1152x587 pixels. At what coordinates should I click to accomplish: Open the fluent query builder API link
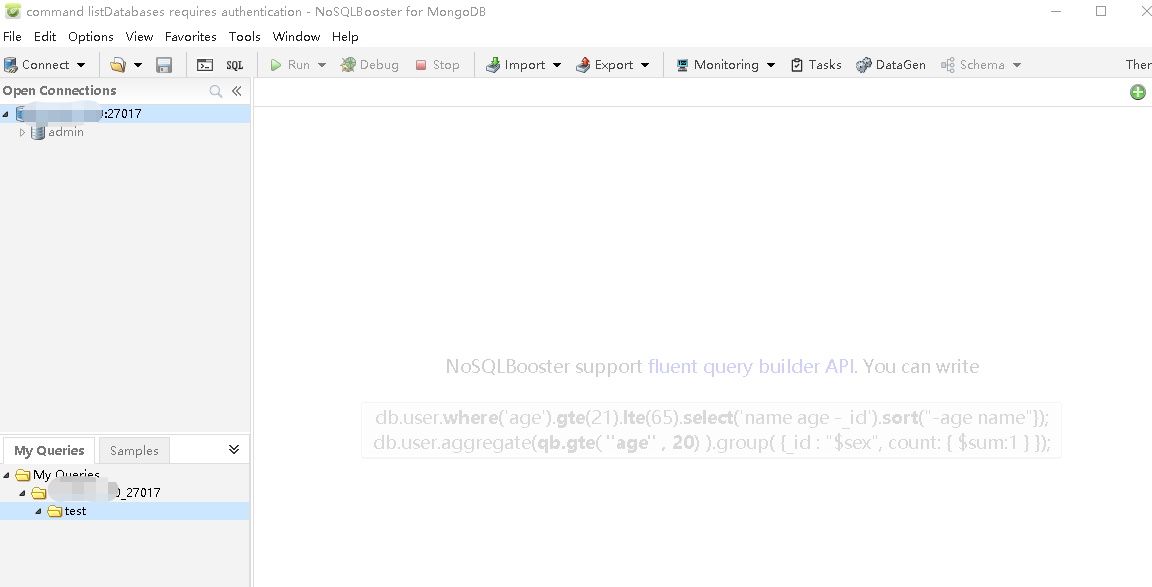pyautogui.click(x=750, y=366)
